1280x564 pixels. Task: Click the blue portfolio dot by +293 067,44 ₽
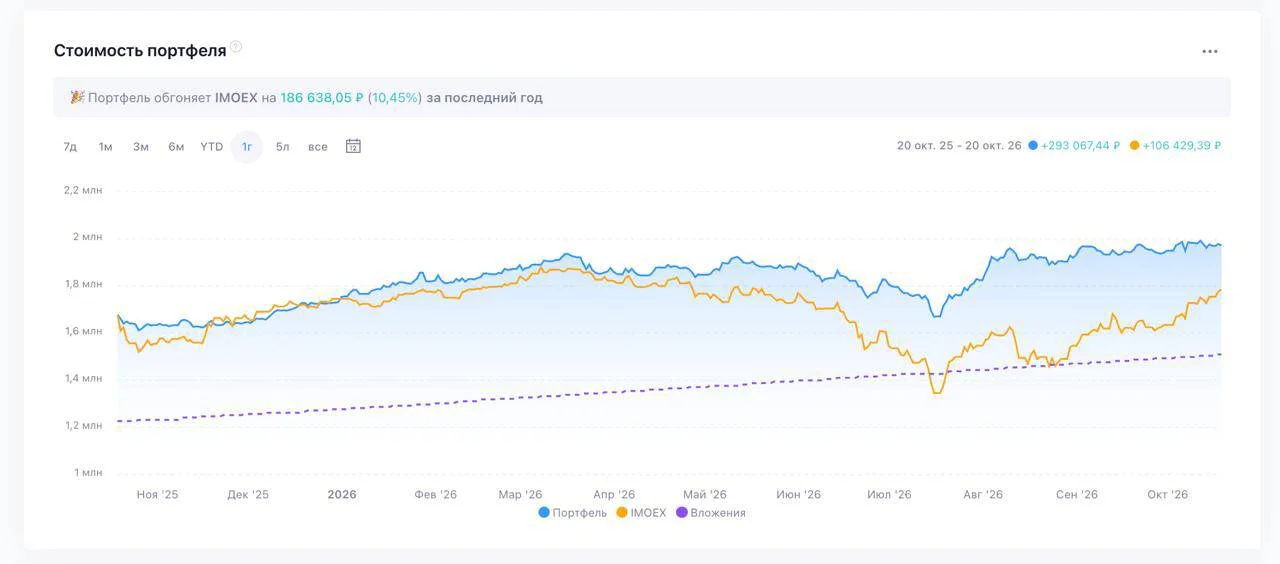coord(1033,146)
